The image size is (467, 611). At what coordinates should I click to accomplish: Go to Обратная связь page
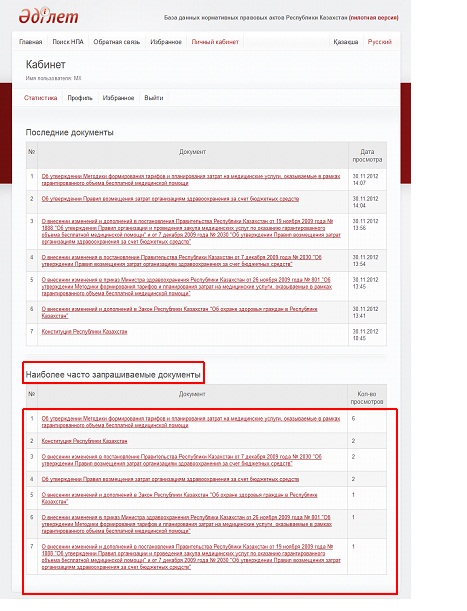click(x=117, y=42)
